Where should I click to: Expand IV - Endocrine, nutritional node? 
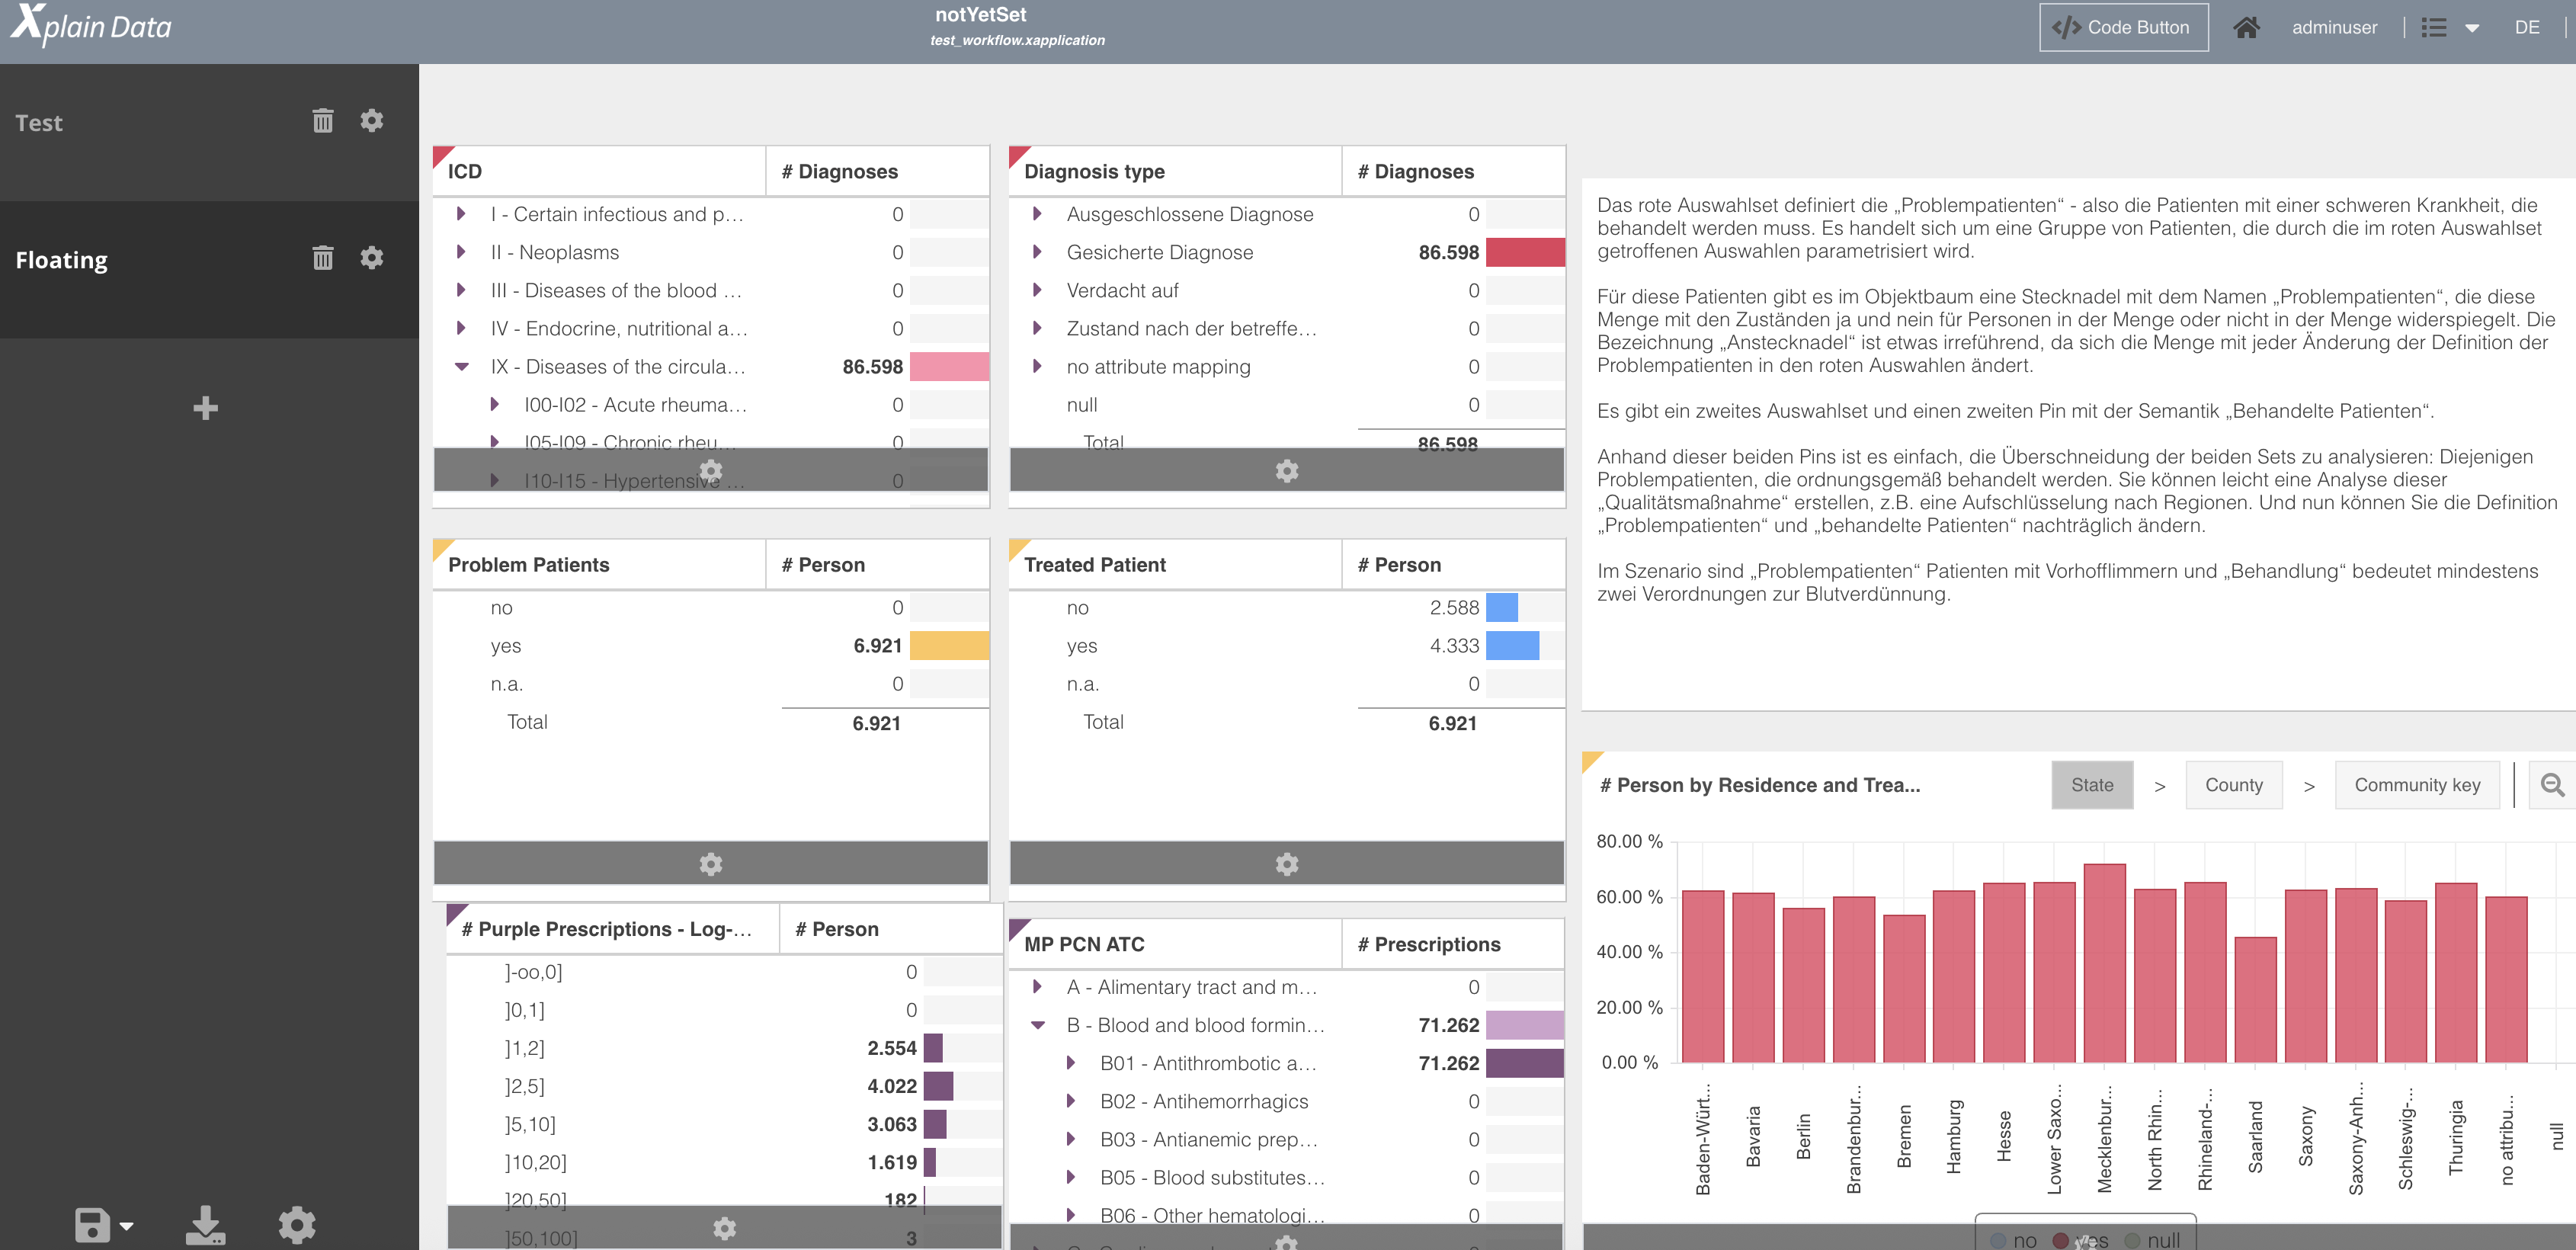pyautogui.click(x=461, y=328)
